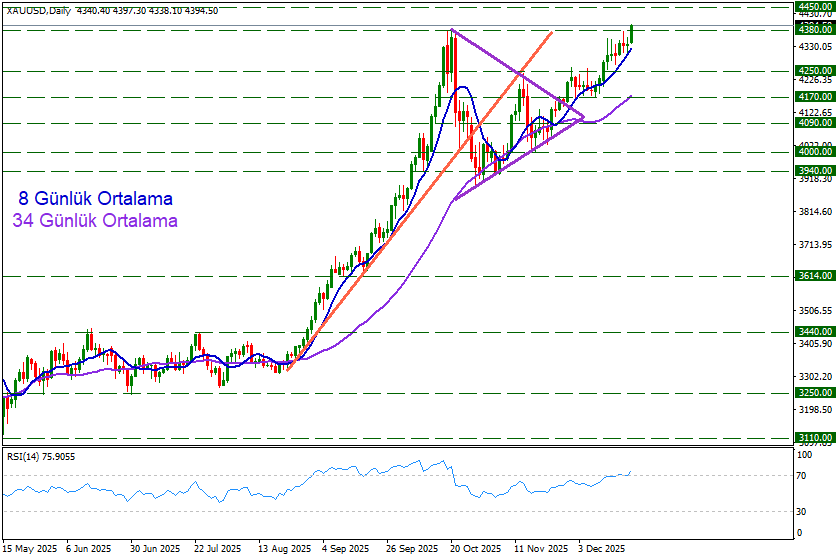Viewport: 839px width, 560px height.
Task: Click the 20 Oct 2025 date marker
Action: 474,549
